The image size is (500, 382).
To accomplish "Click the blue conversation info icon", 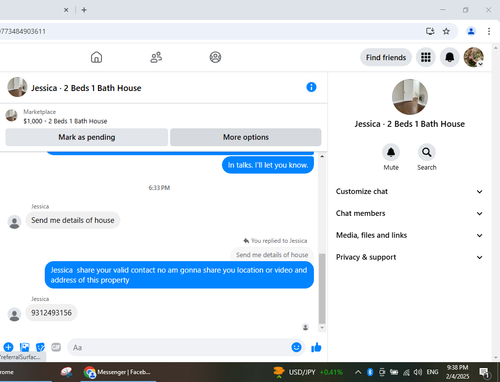I will click(x=311, y=87).
